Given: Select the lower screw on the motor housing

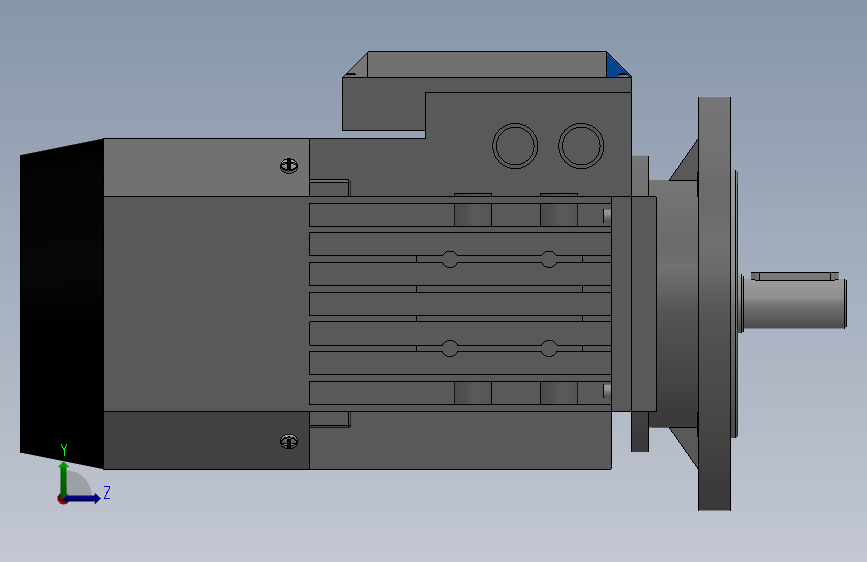Looking at the screenshot, I should click(x=289, y=441).
